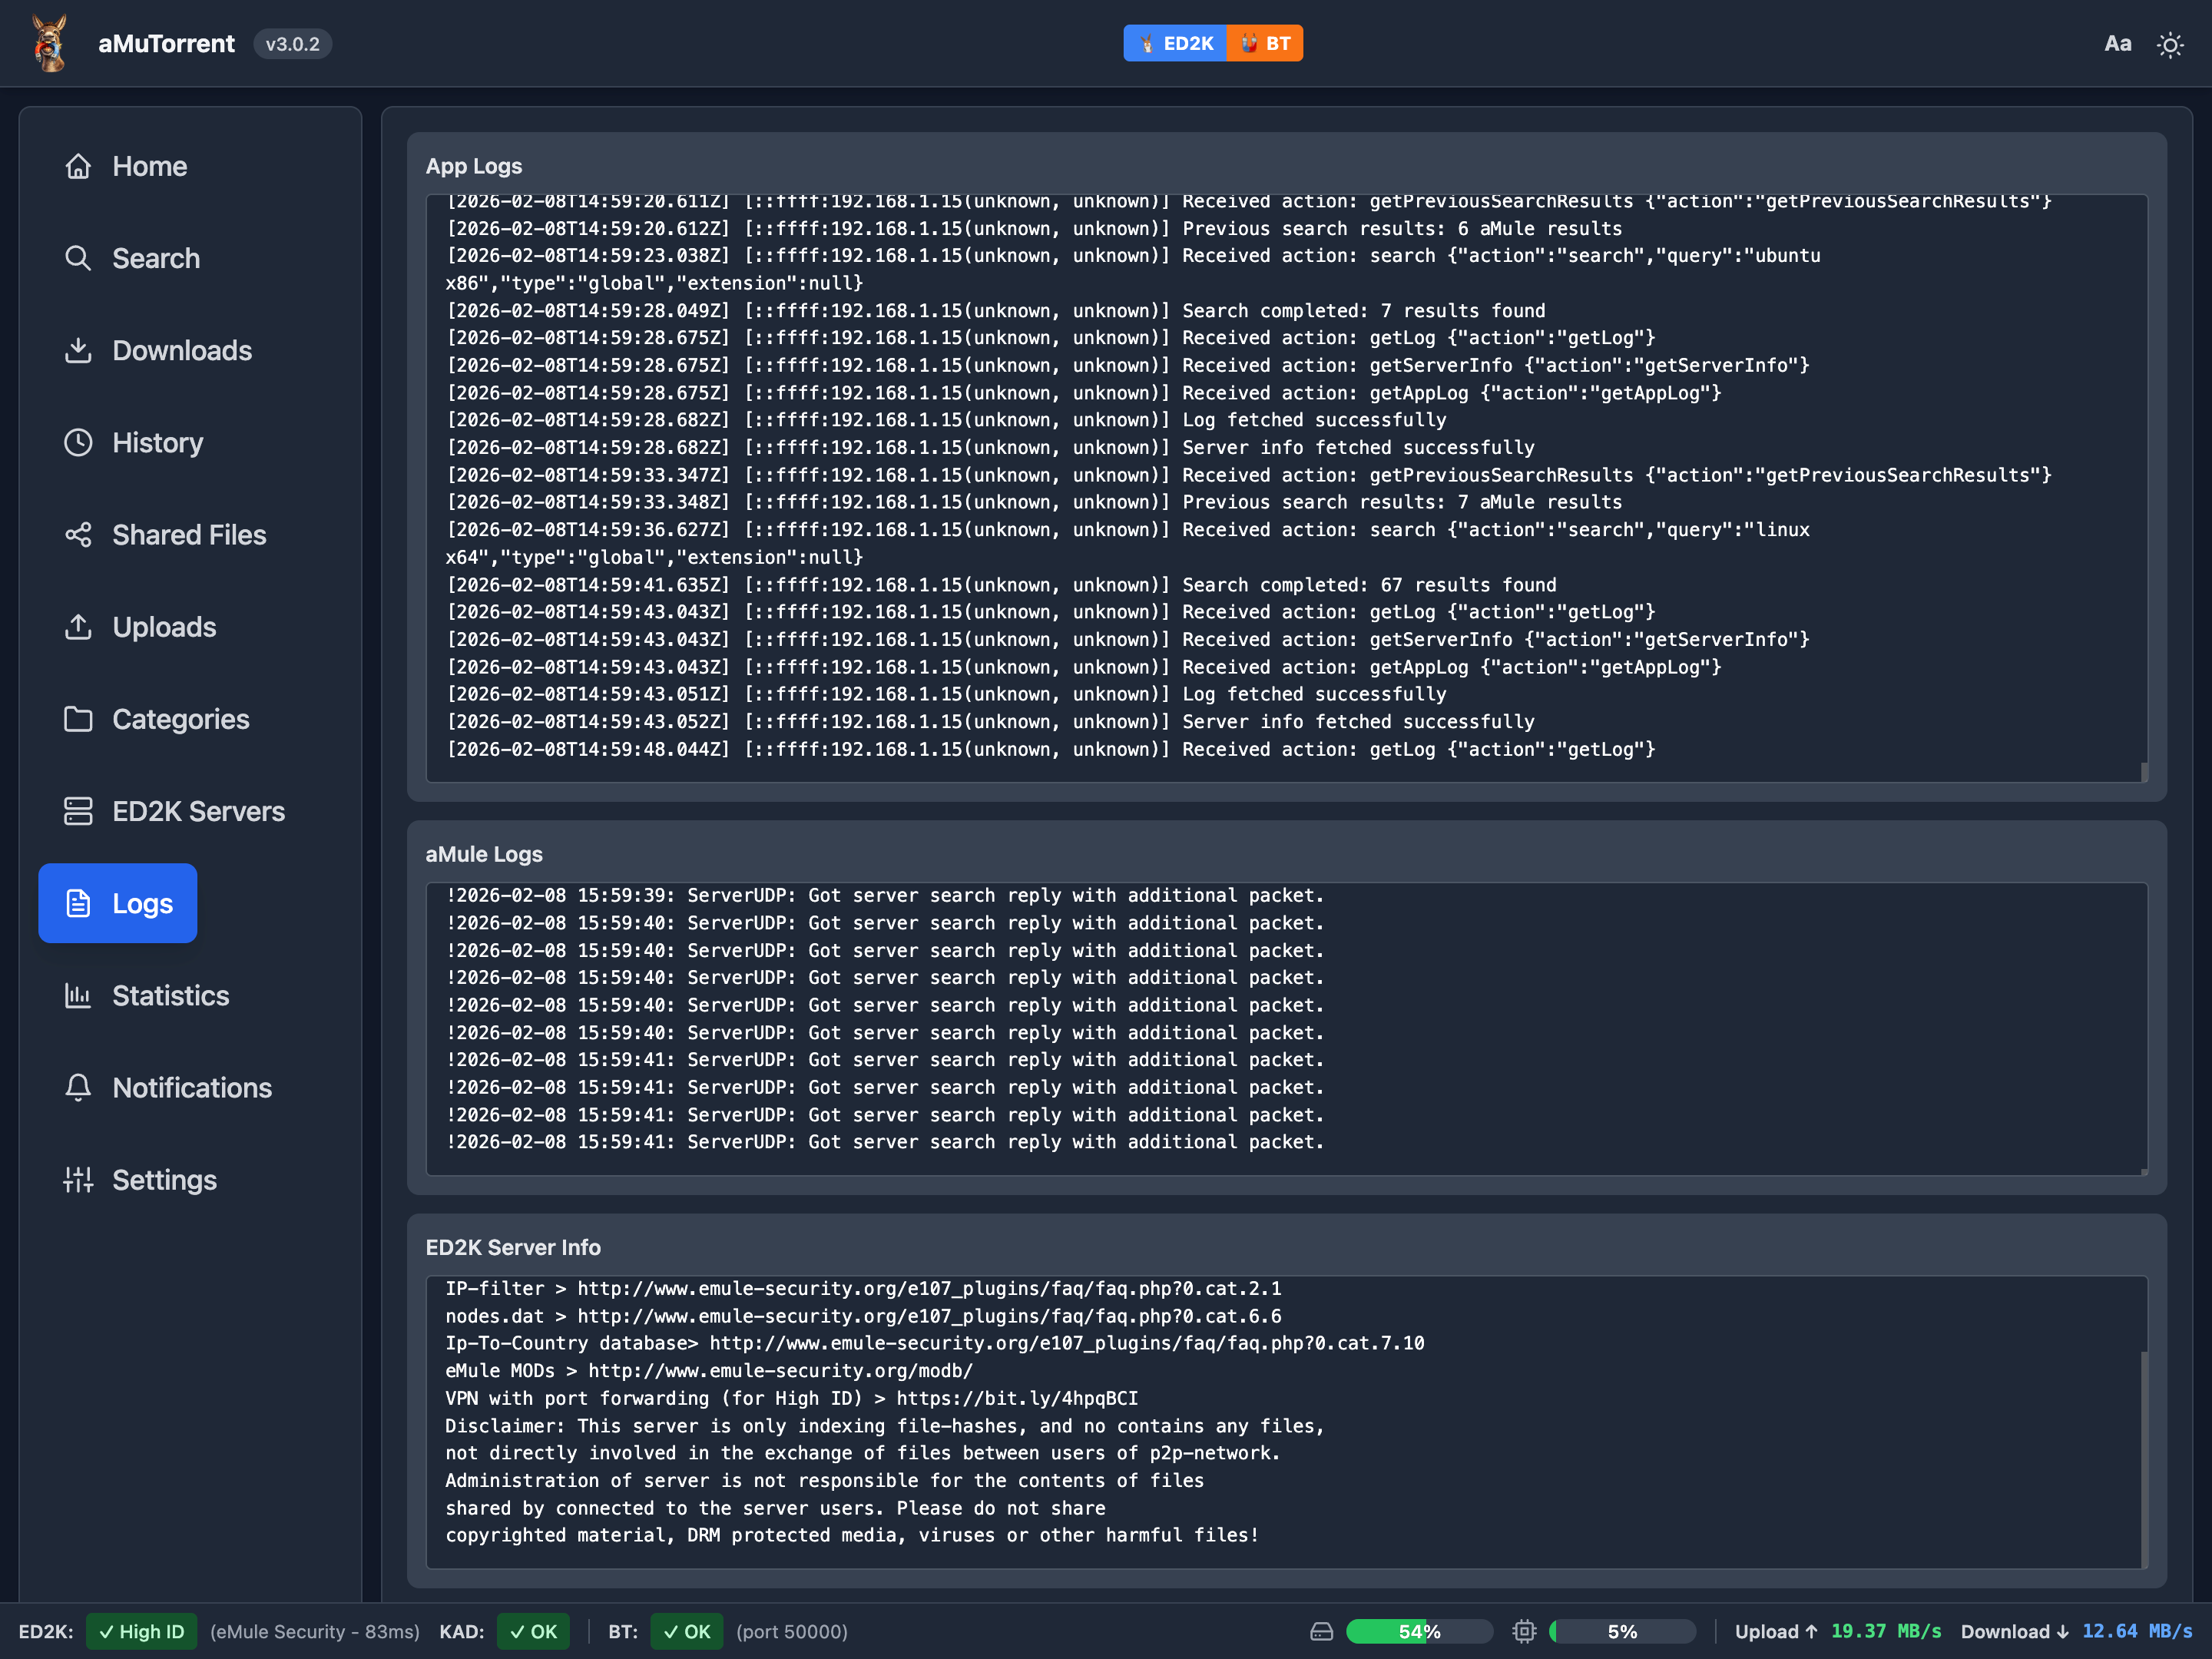Click the High ID status badge
This screenshot has width=2212, height=1659.
(x=141, y=1631)
